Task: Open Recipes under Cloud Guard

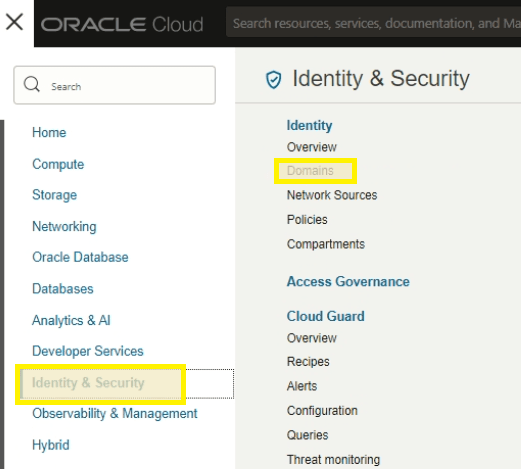Action: point(308,362)
